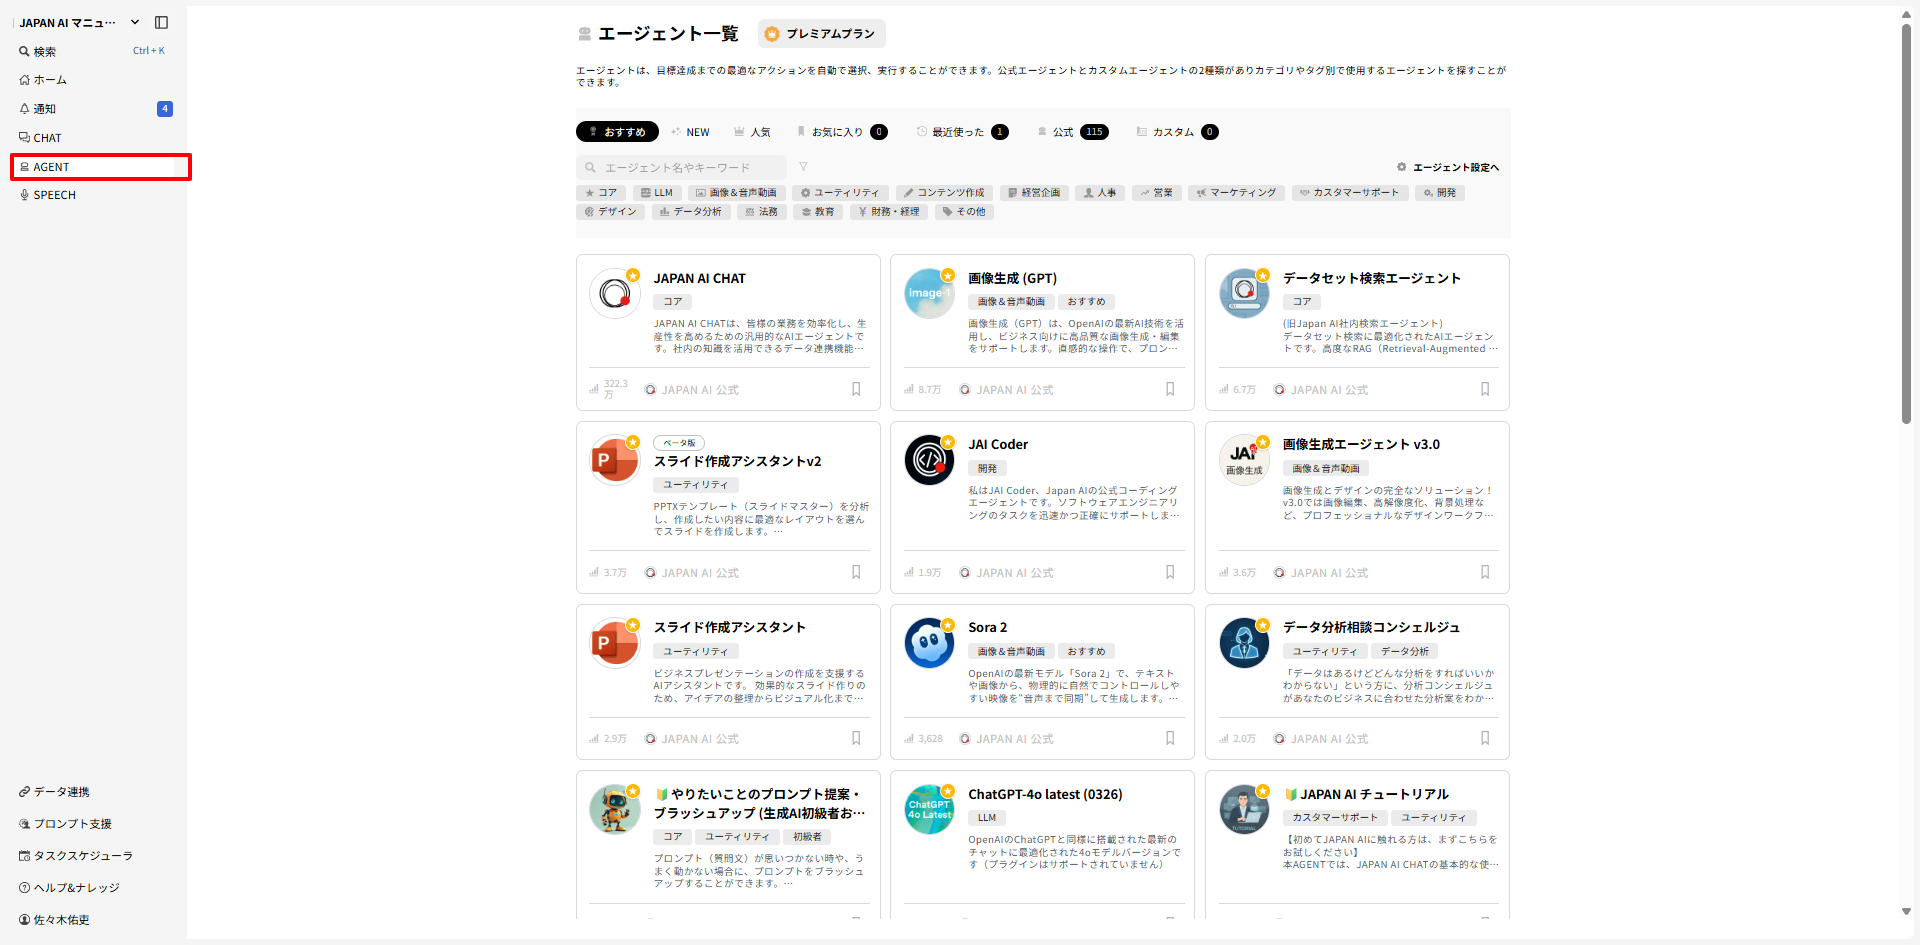The height and width of the screenshot is (945, 1920).
Task: Bookmark the JAPAN AI CHAT agent
Action: pos(856,389)
